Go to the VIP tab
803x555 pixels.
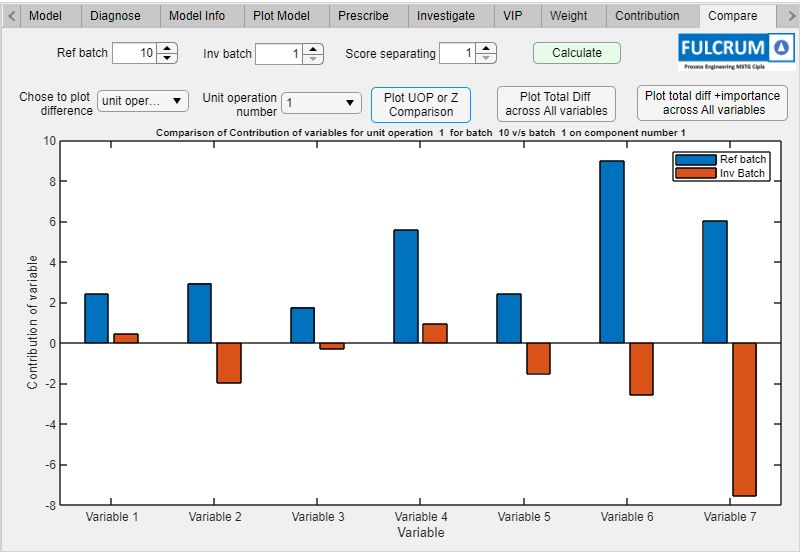[513, 16]
